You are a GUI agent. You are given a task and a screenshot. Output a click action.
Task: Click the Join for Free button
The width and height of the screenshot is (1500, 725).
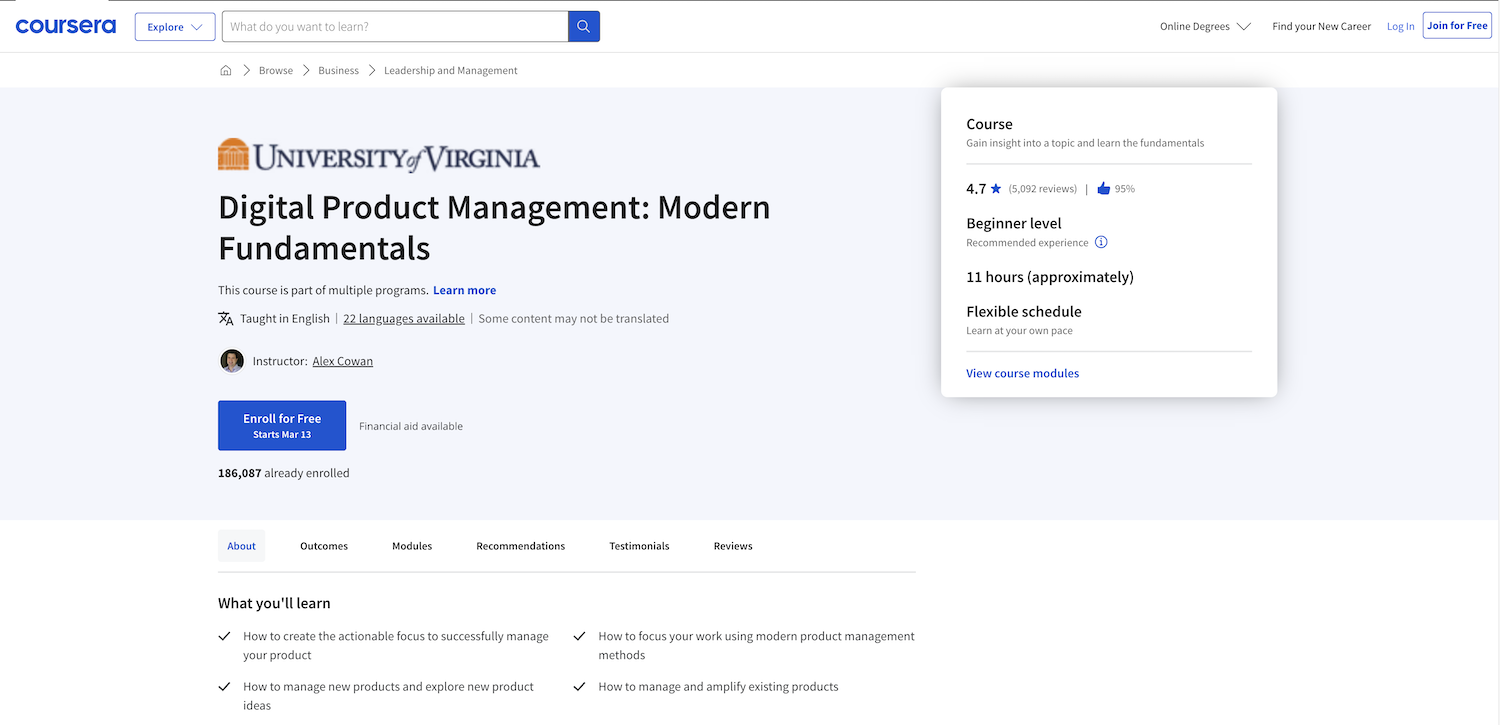[1457, 26]
